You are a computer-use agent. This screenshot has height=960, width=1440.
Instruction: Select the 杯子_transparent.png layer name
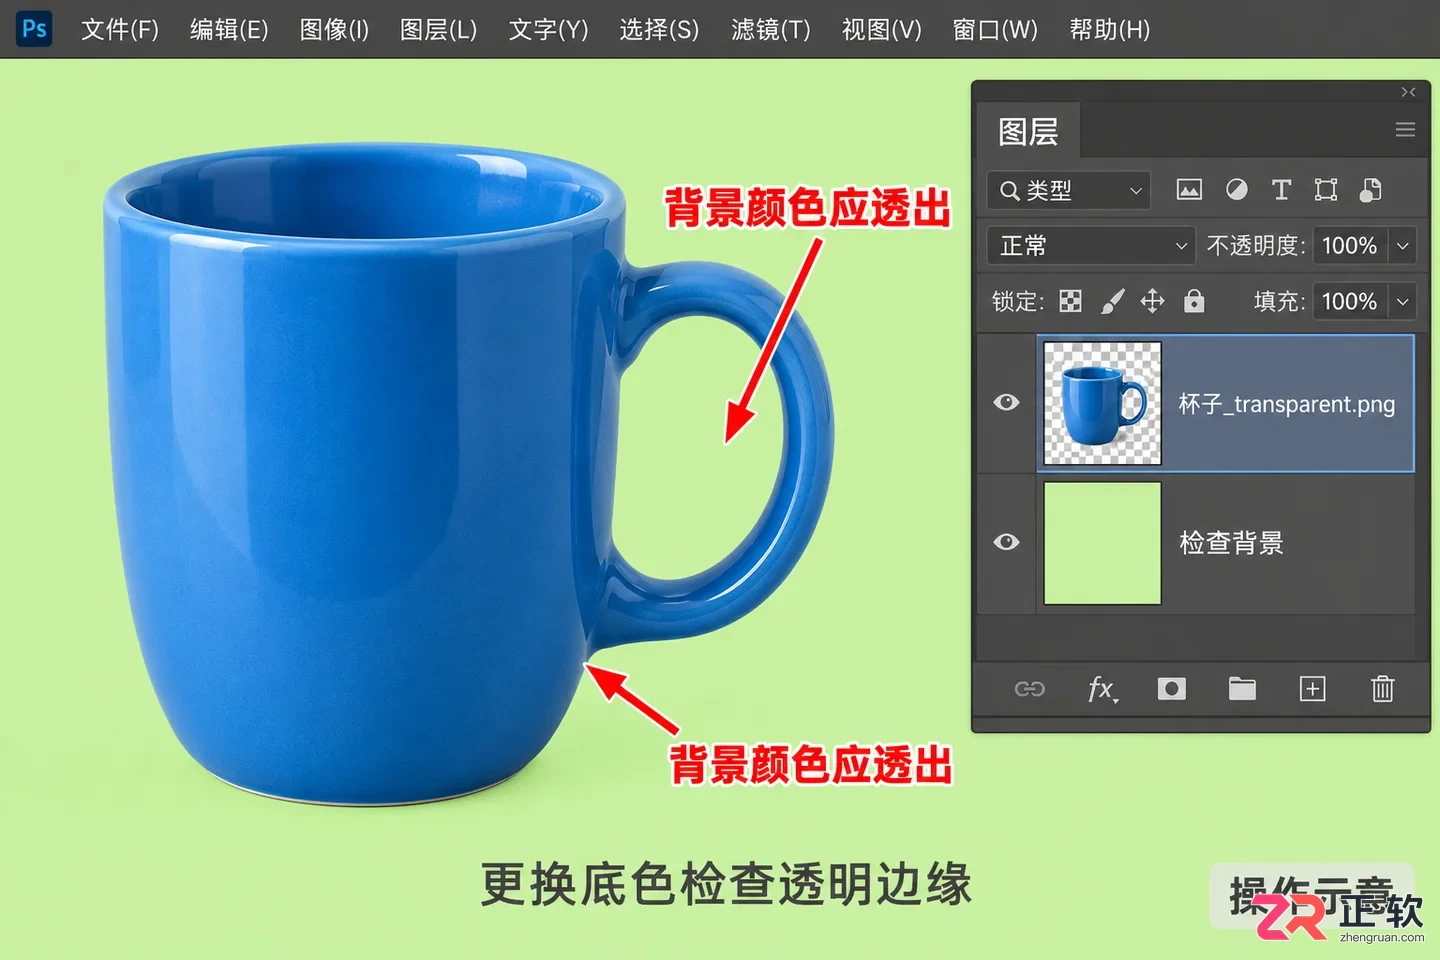click(x=1286, y=404)
